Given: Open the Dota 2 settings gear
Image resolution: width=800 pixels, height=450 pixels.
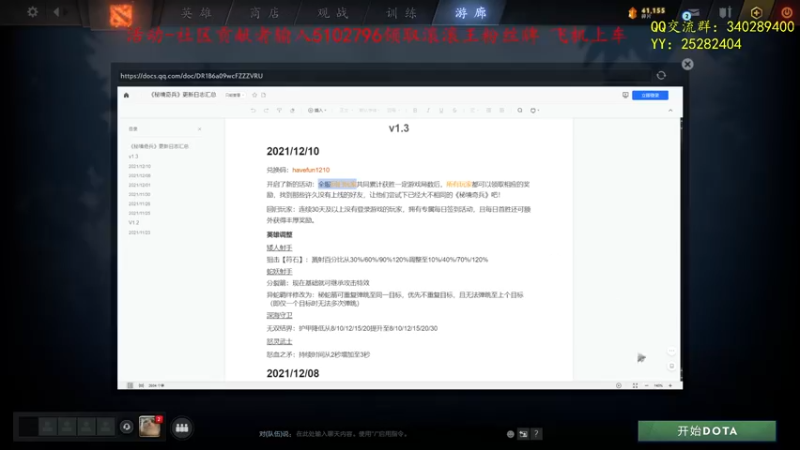Looking at the screenshot, I should pos(32,12).
